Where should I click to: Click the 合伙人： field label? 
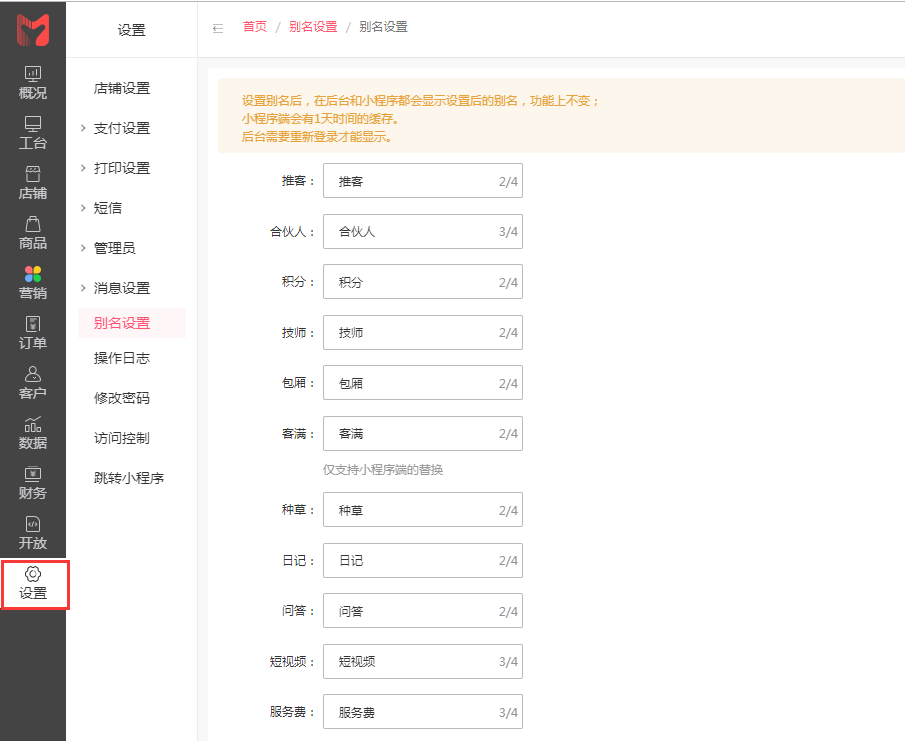point(293,231)
